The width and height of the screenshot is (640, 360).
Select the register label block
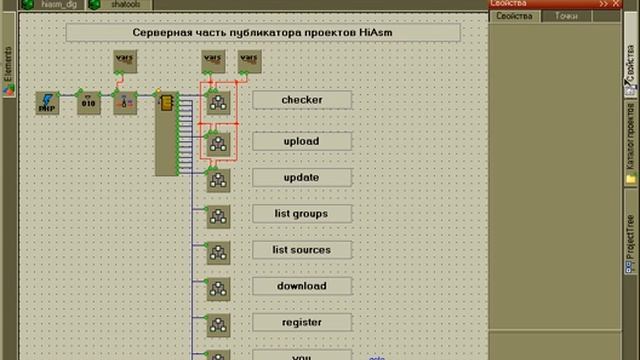tap(302, 322)
